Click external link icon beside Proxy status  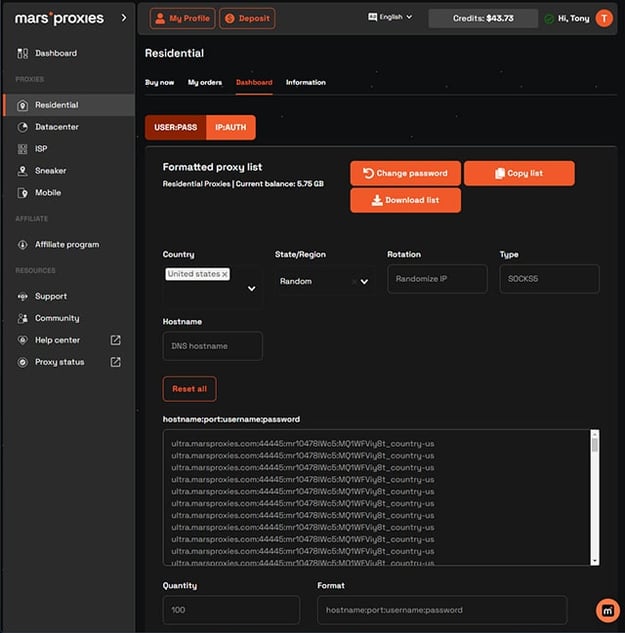(115, 362)
